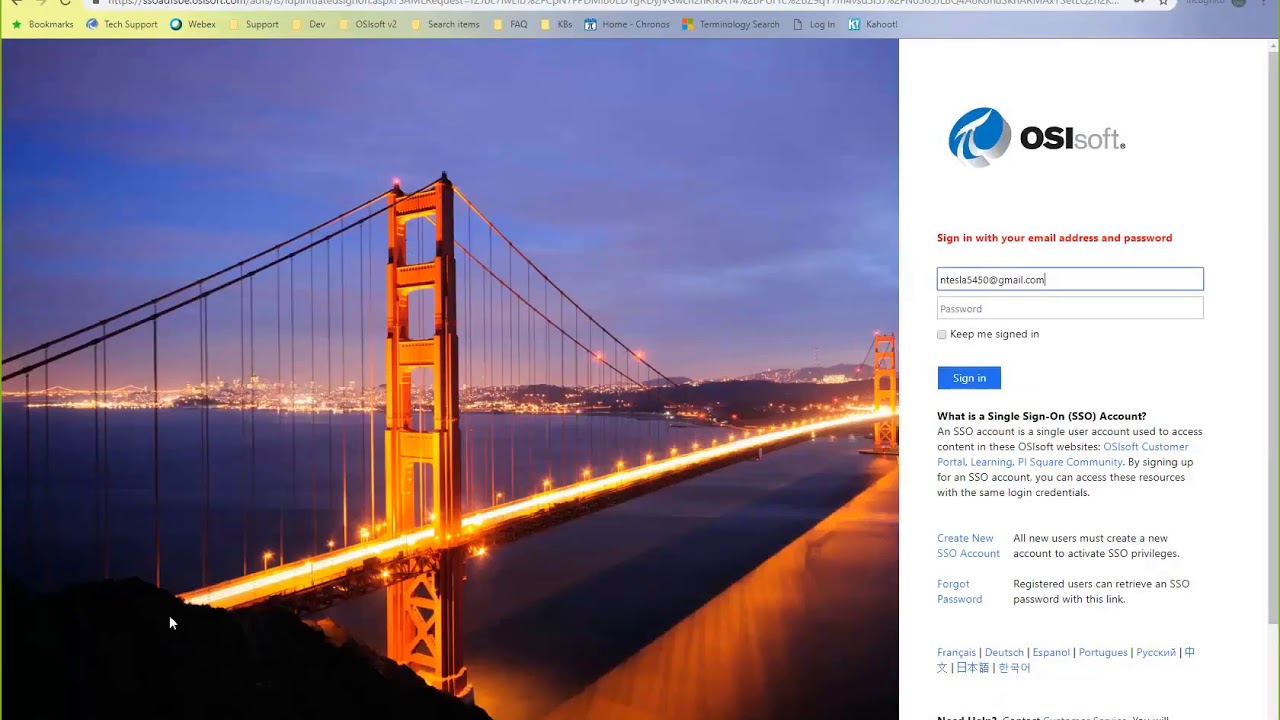The image size is (1280, 720).
Task: Open the Bookmarks star bookmark
Action: pos(43,24)
